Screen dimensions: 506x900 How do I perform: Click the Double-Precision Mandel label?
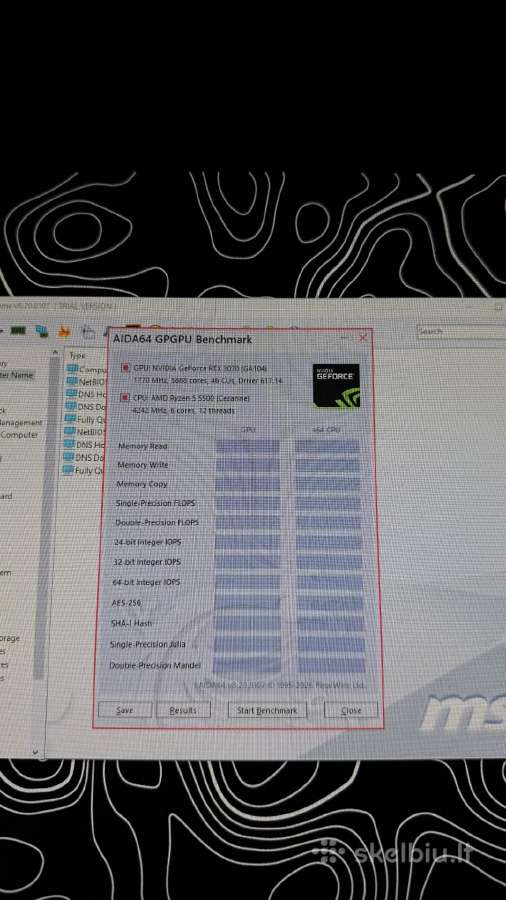(155, 665)
